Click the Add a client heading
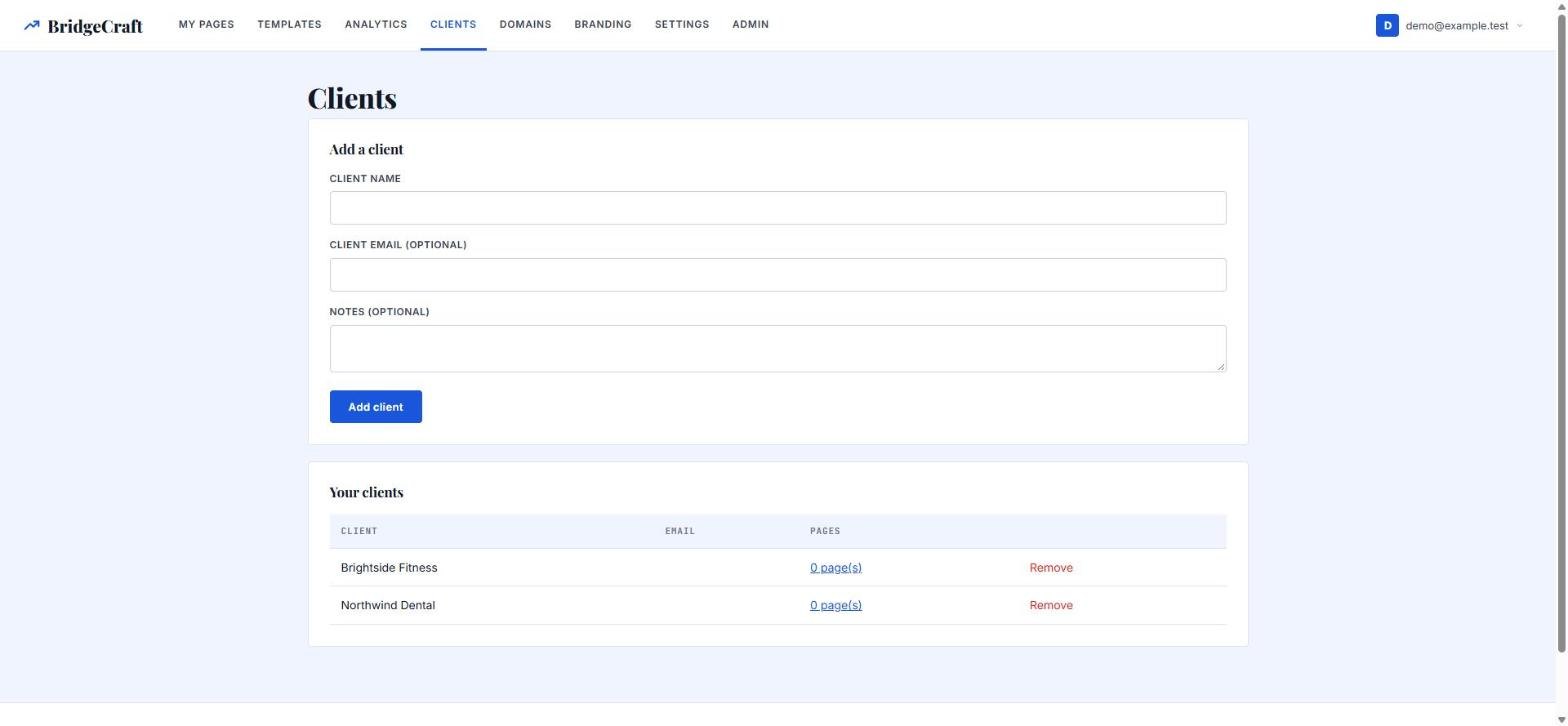This screenshot has height=726, width=1568. pos(366,149)
